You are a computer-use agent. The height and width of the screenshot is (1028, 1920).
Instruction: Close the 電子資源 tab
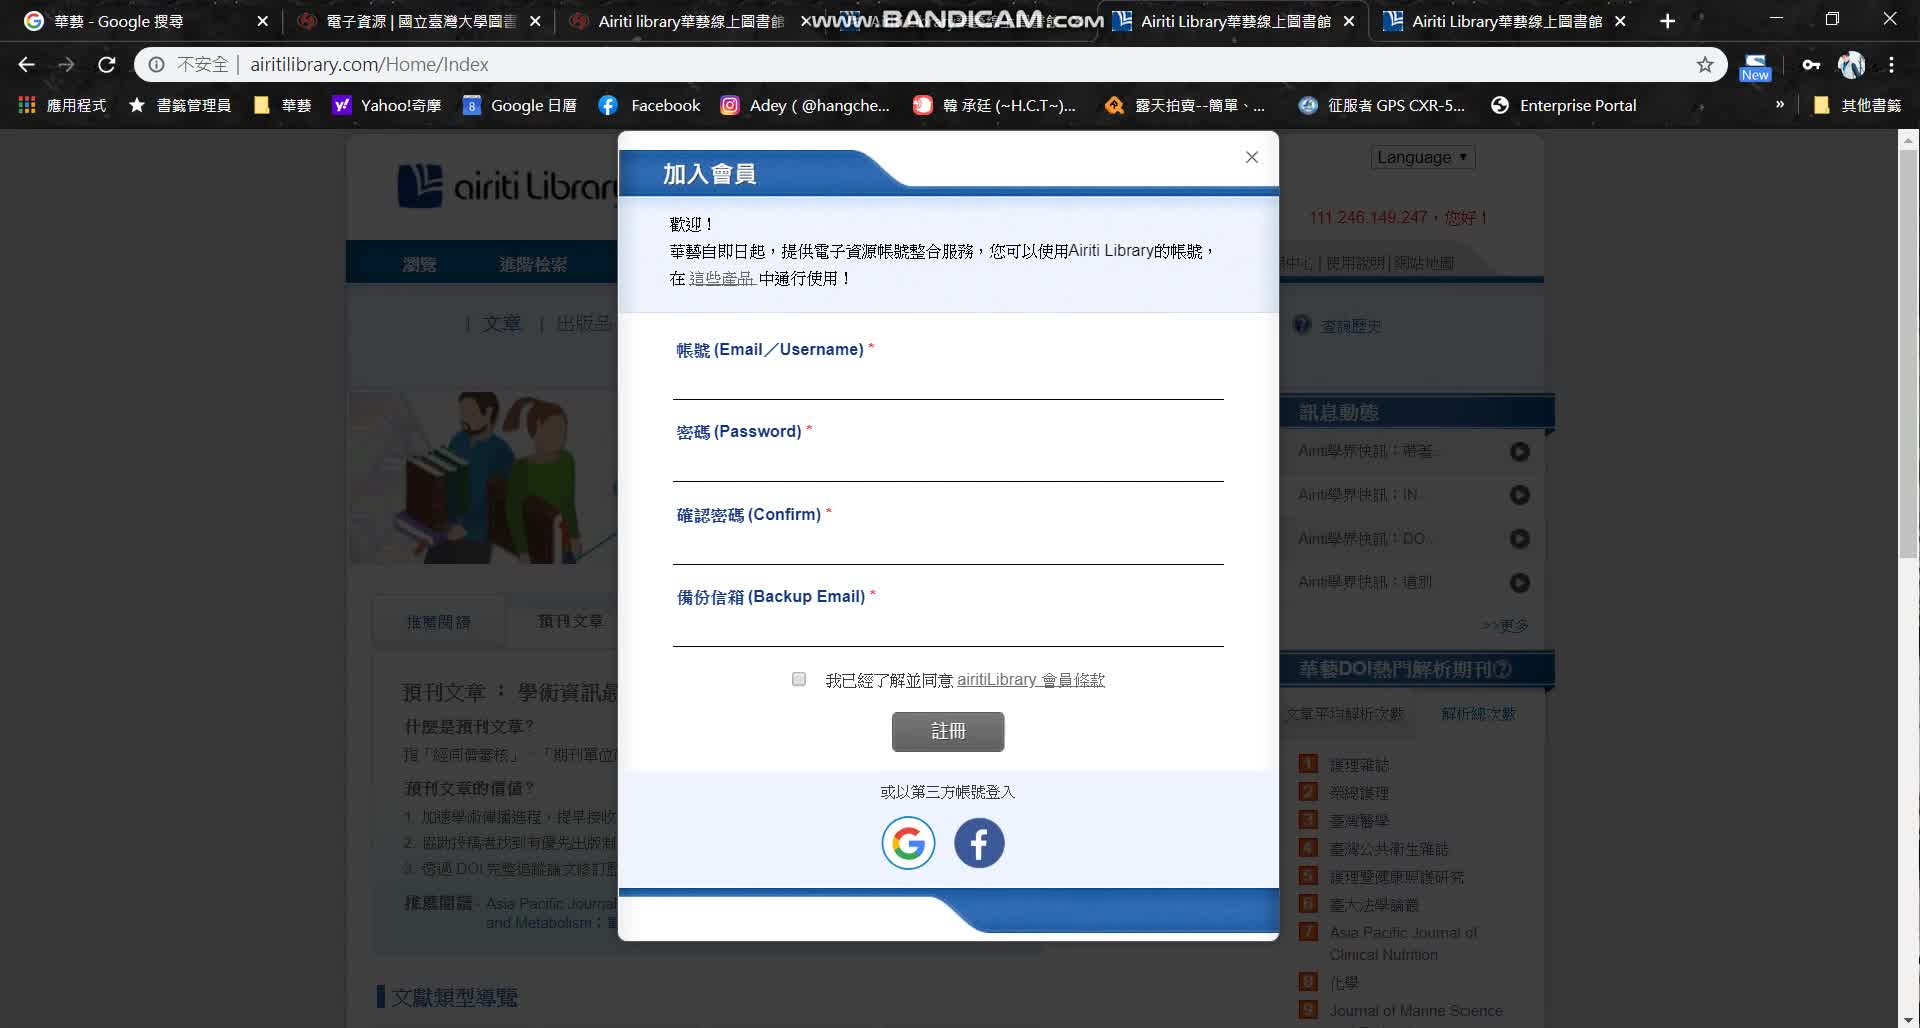[535, 21]
